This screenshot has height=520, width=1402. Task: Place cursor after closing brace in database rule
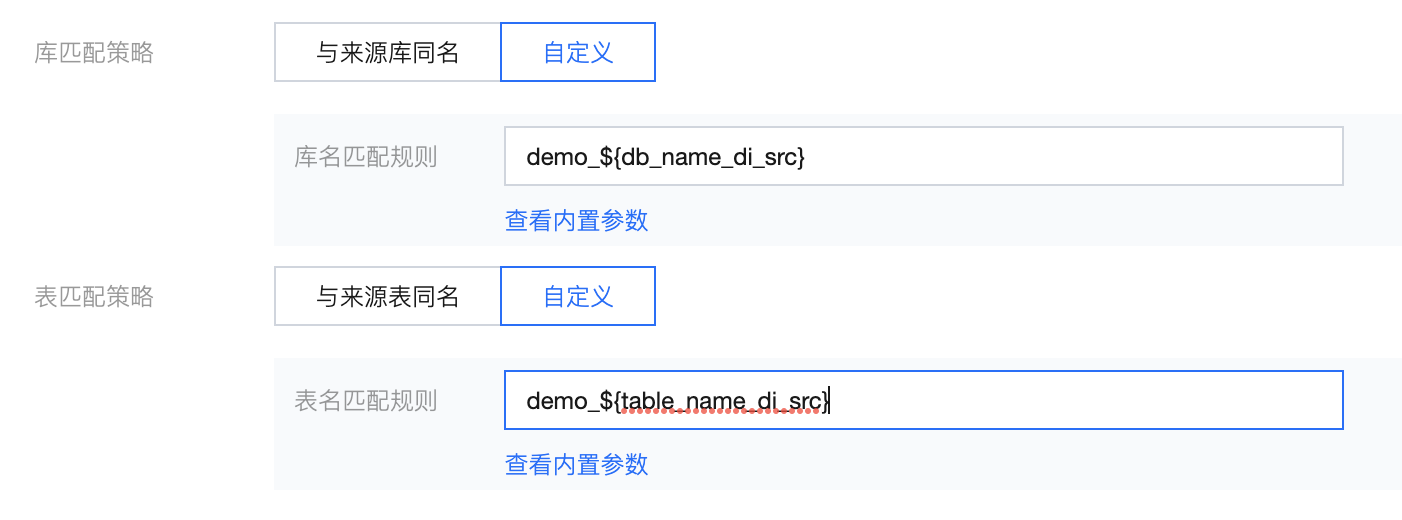[805, 157]
